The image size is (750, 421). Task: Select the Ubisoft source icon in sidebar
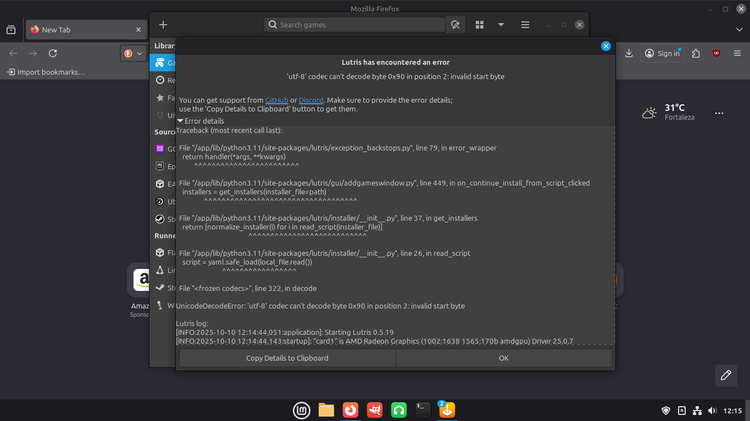pos(160,201)
